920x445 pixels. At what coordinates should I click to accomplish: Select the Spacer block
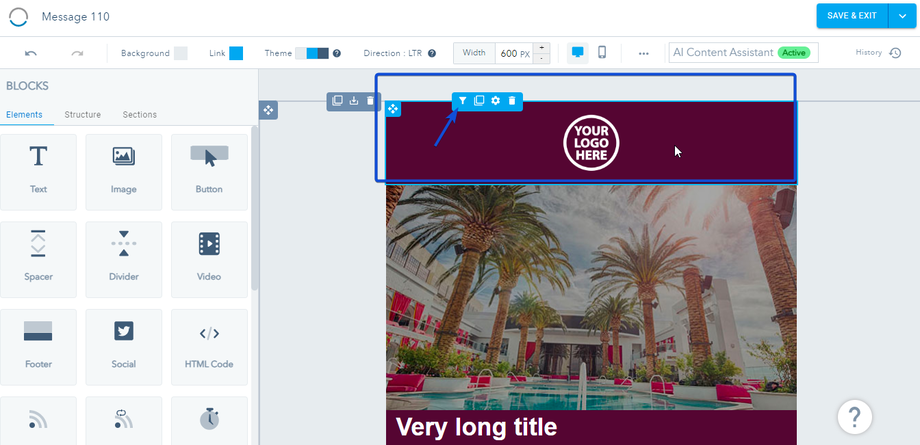point(38,259)
